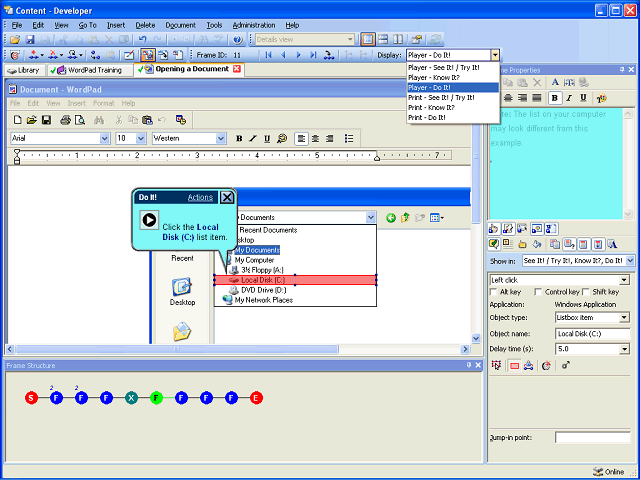640x480 pixels.
Task: Apply underline in Frame Properties panel
Action: tap(583, 98)
